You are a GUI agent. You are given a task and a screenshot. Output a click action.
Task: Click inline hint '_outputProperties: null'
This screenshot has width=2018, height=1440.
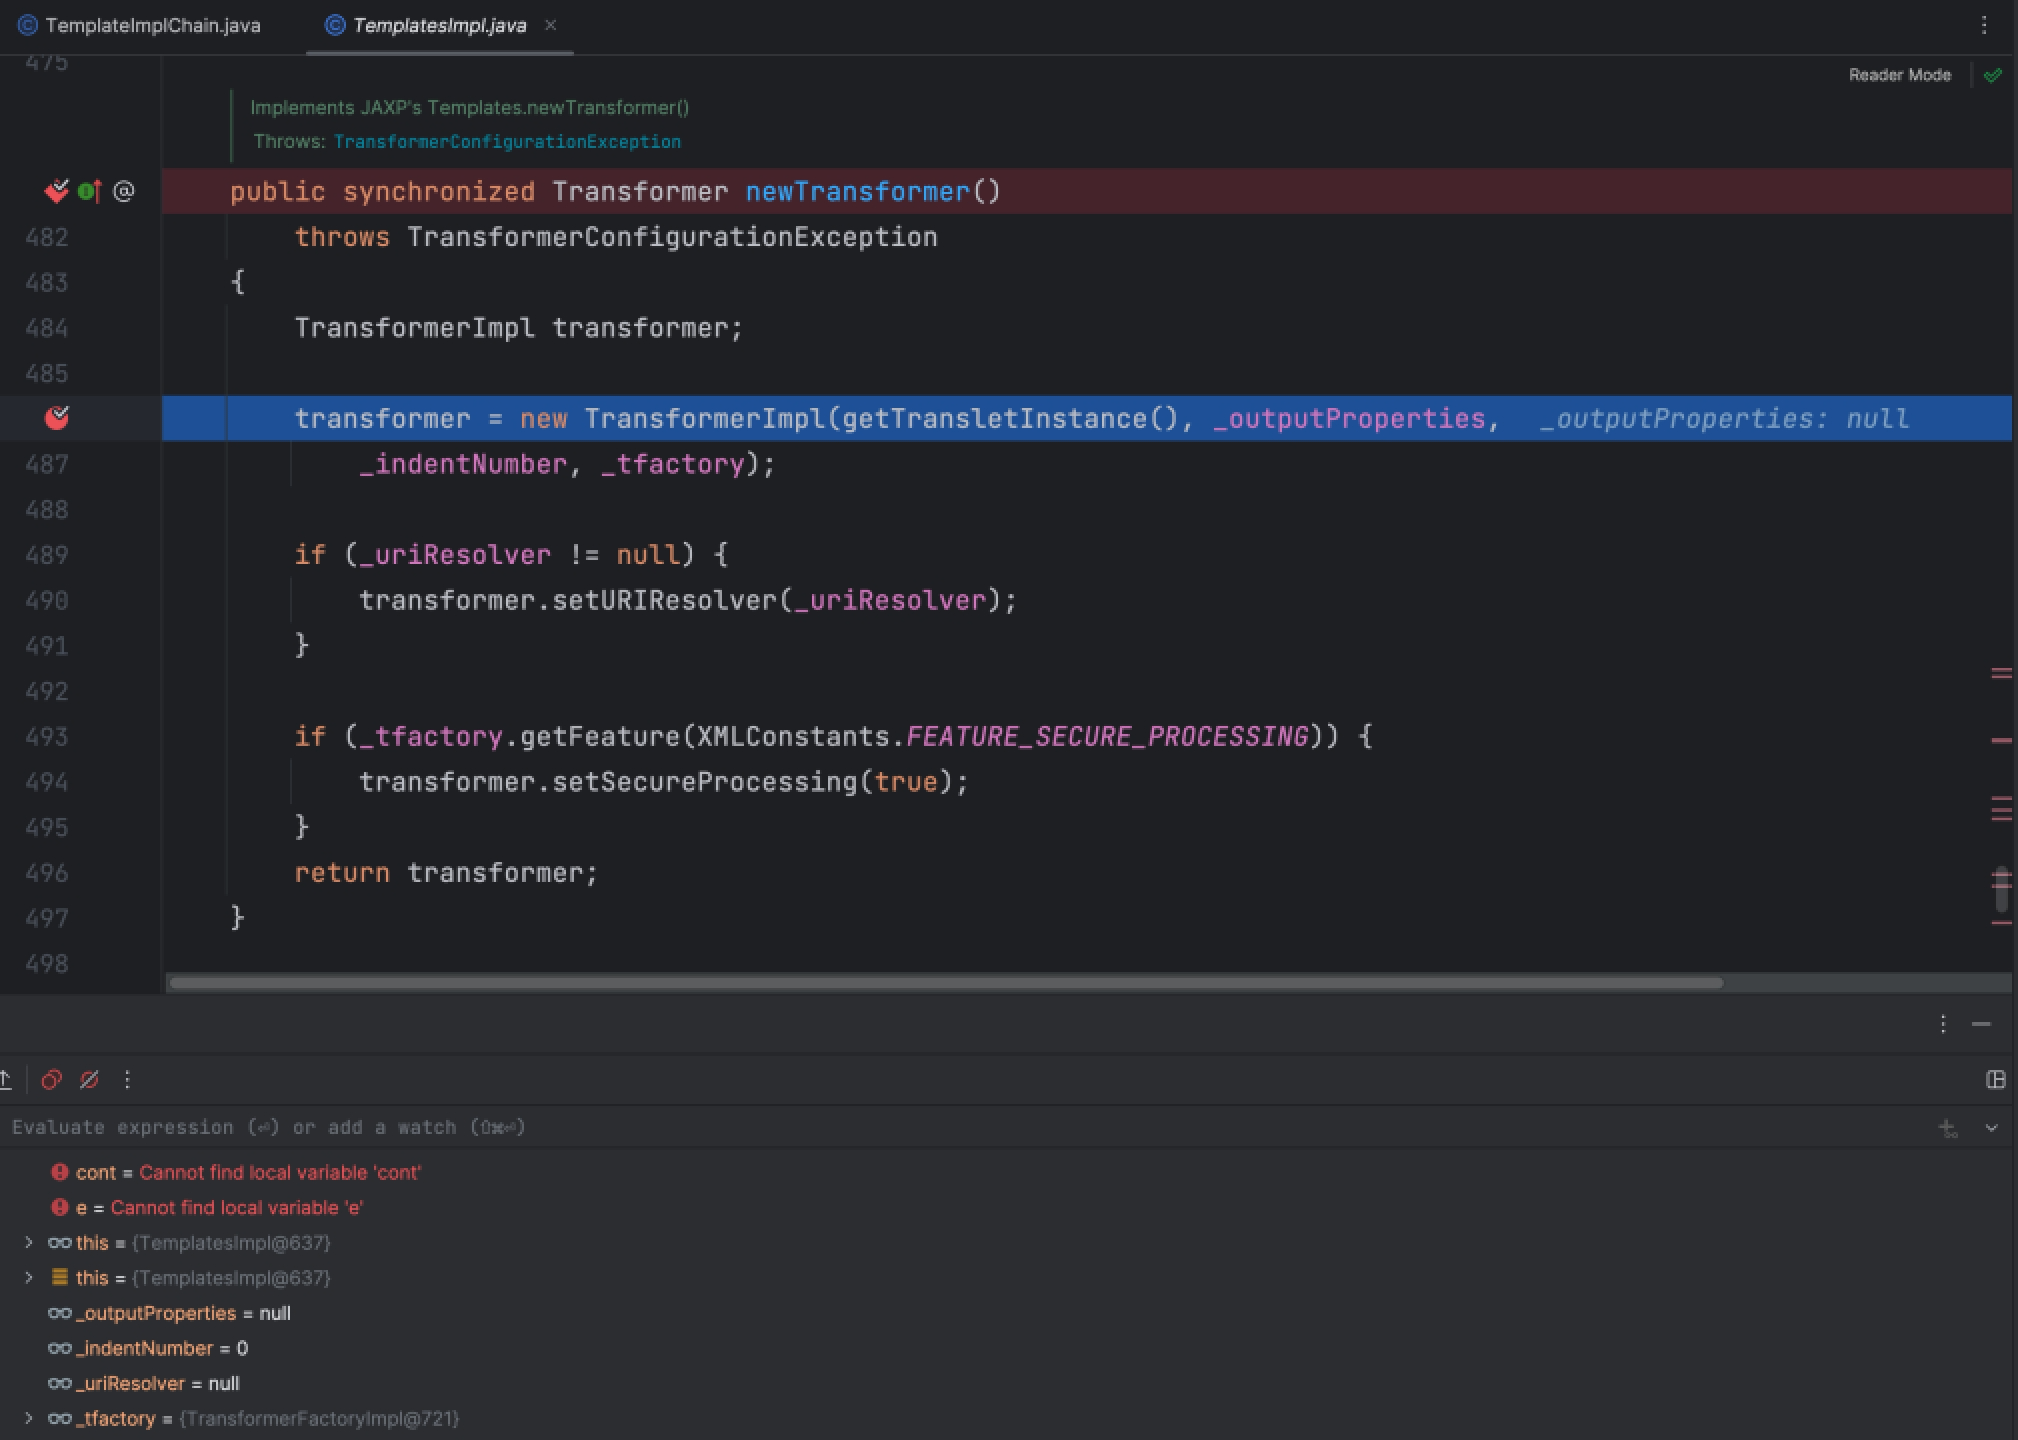[1723, 418]
